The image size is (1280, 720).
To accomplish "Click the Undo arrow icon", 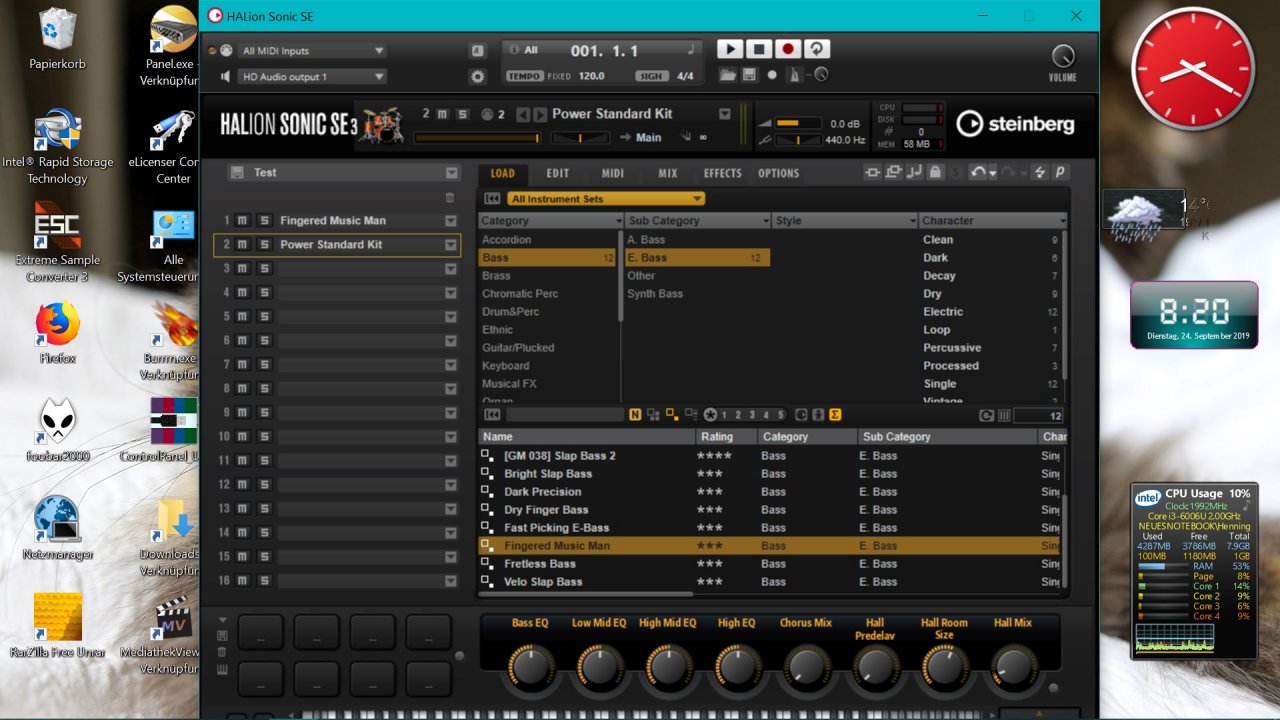I will click(x=977, y=173).
